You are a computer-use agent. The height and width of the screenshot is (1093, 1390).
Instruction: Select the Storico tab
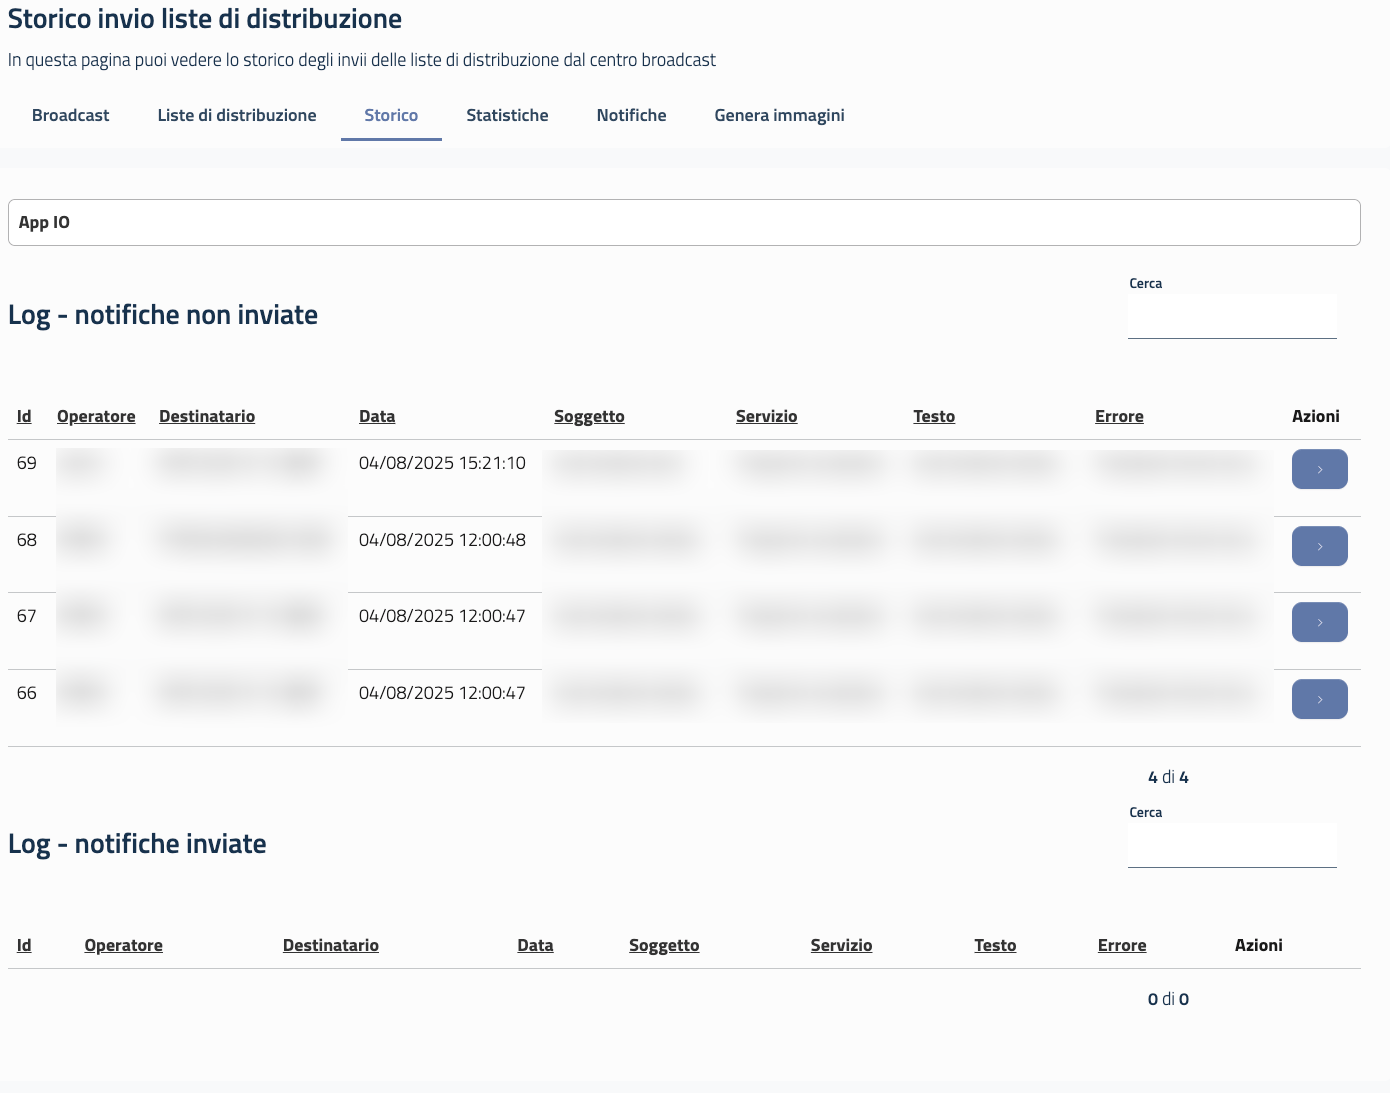pyautogui.click(x=391, y=115)
